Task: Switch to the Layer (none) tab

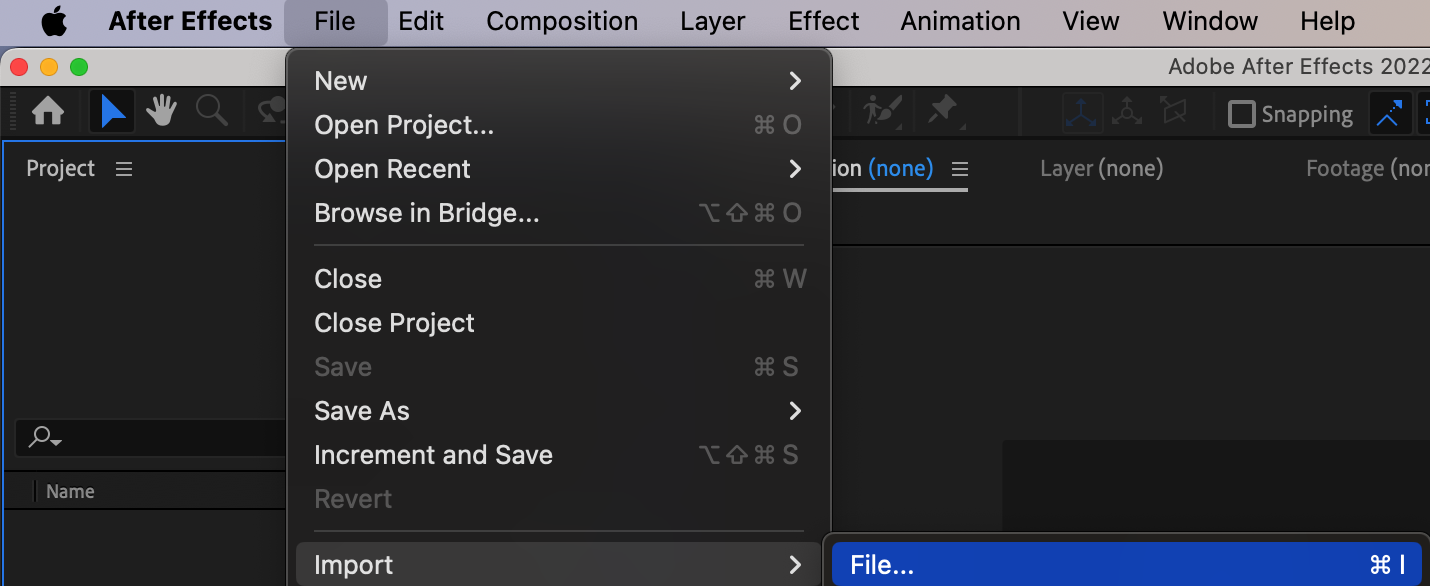Action: point(1101,169)
